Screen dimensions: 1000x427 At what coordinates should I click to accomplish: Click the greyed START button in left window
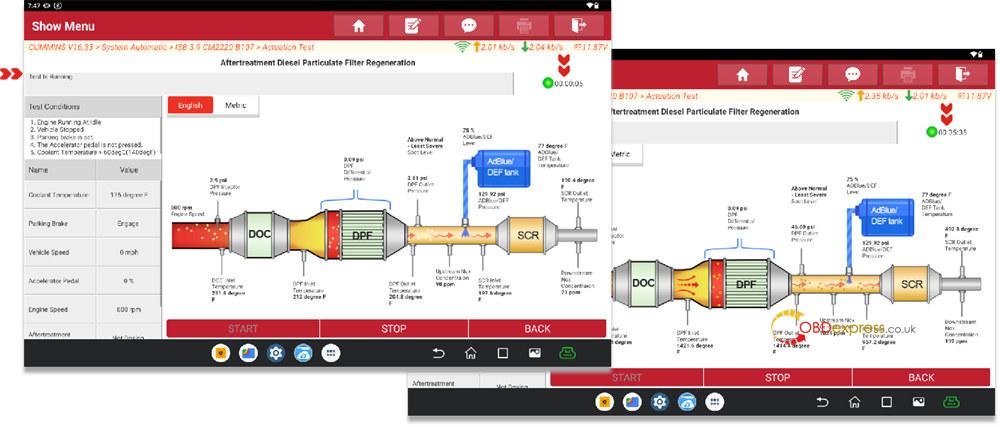pos(243,328)
